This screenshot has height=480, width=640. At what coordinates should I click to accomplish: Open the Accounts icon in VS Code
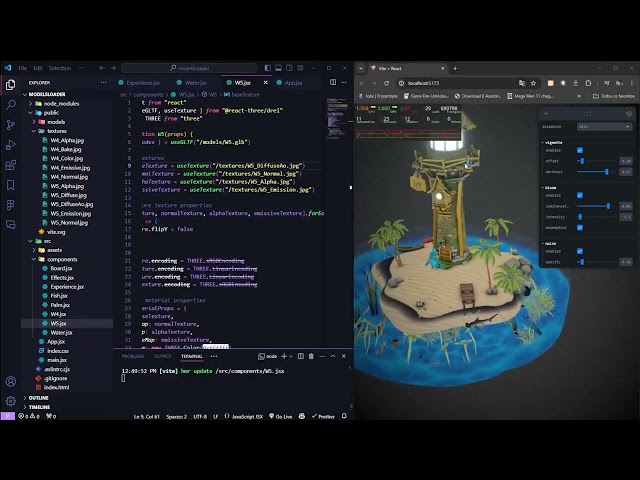click(x=11, y=381)
